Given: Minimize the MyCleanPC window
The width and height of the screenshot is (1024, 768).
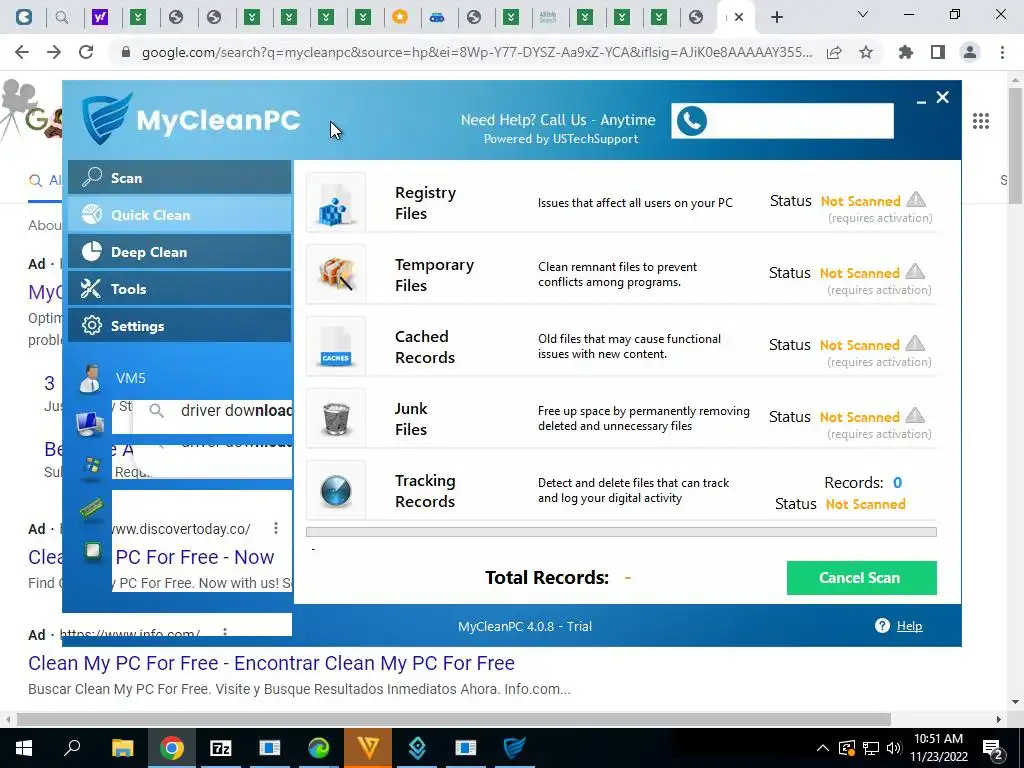Looking at the screenshot, I should 921,101.
